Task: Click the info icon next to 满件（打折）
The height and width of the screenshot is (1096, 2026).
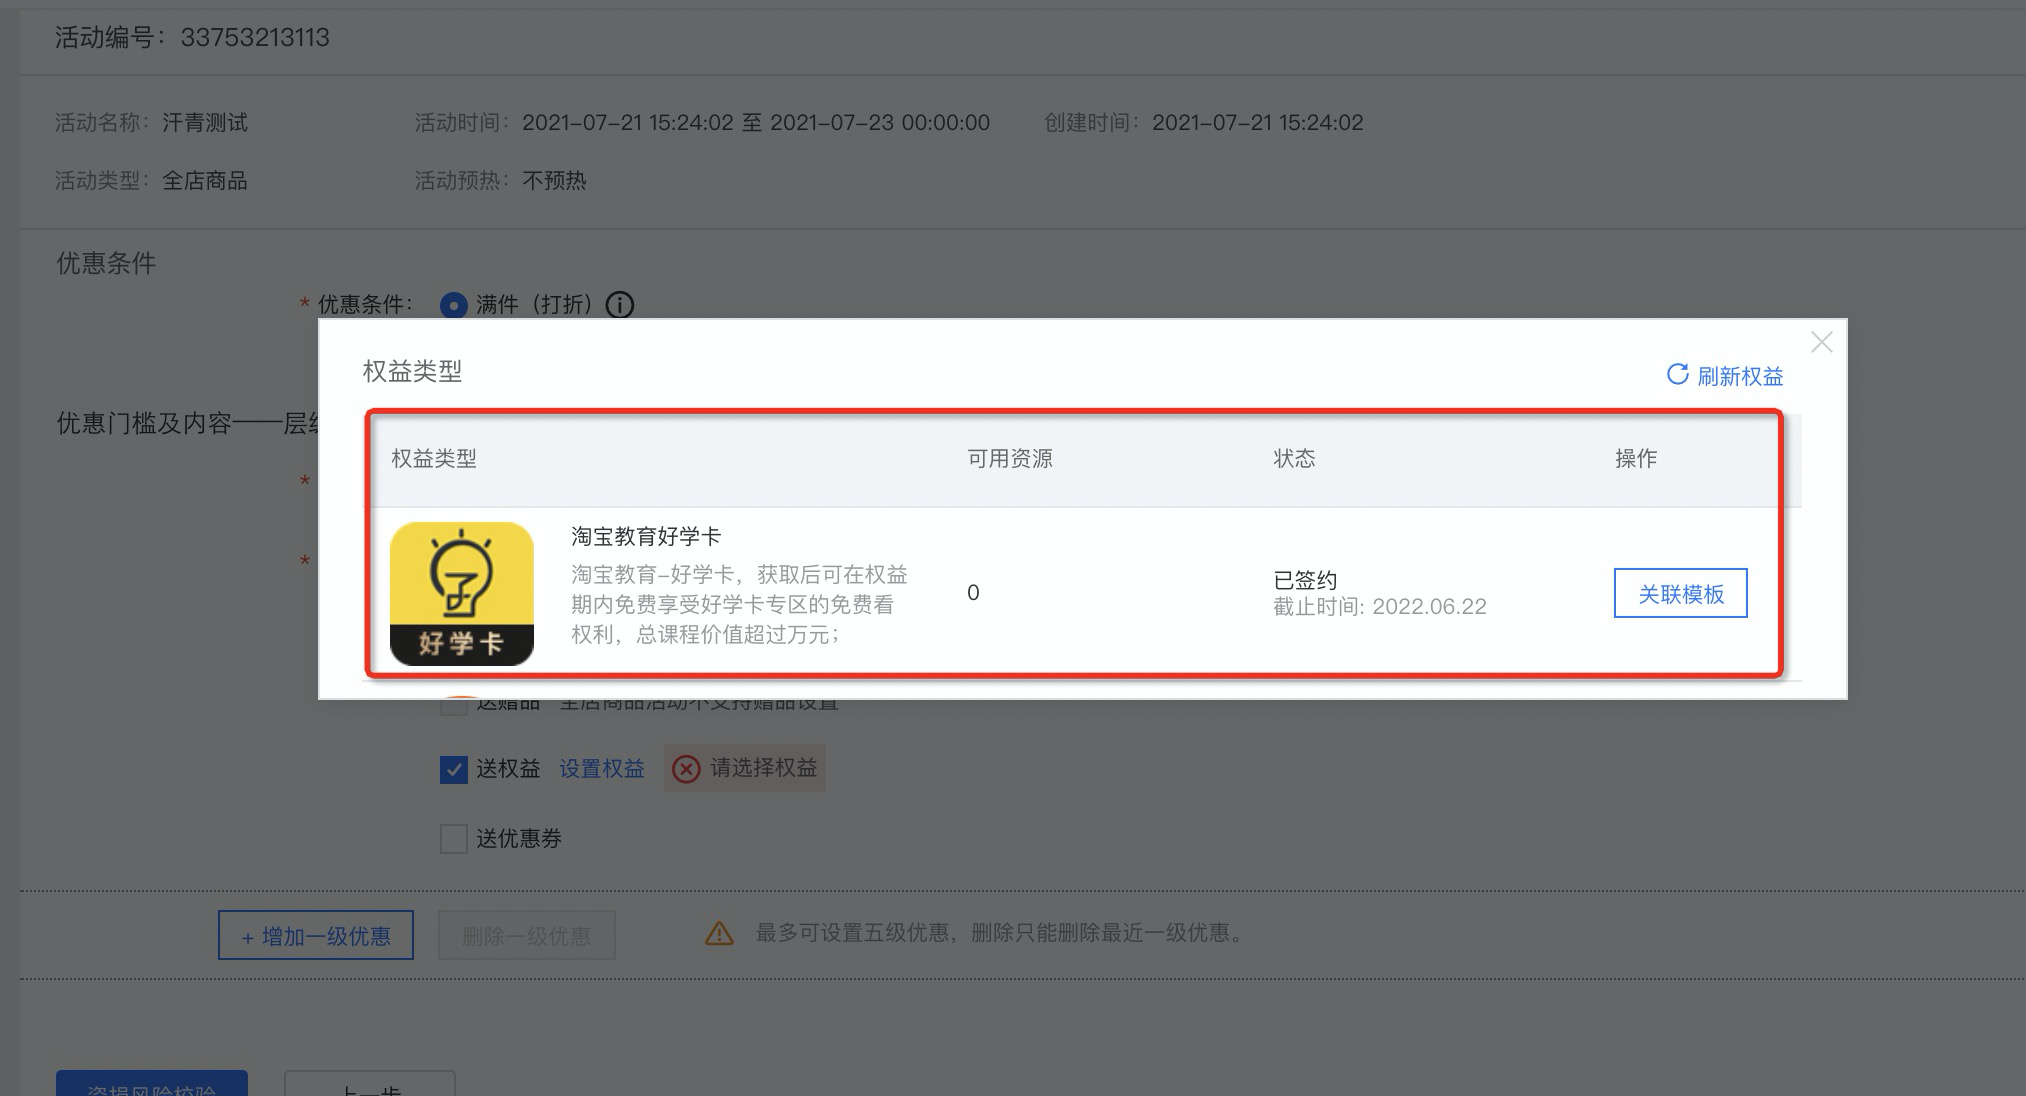Action: tap(620, 305)
